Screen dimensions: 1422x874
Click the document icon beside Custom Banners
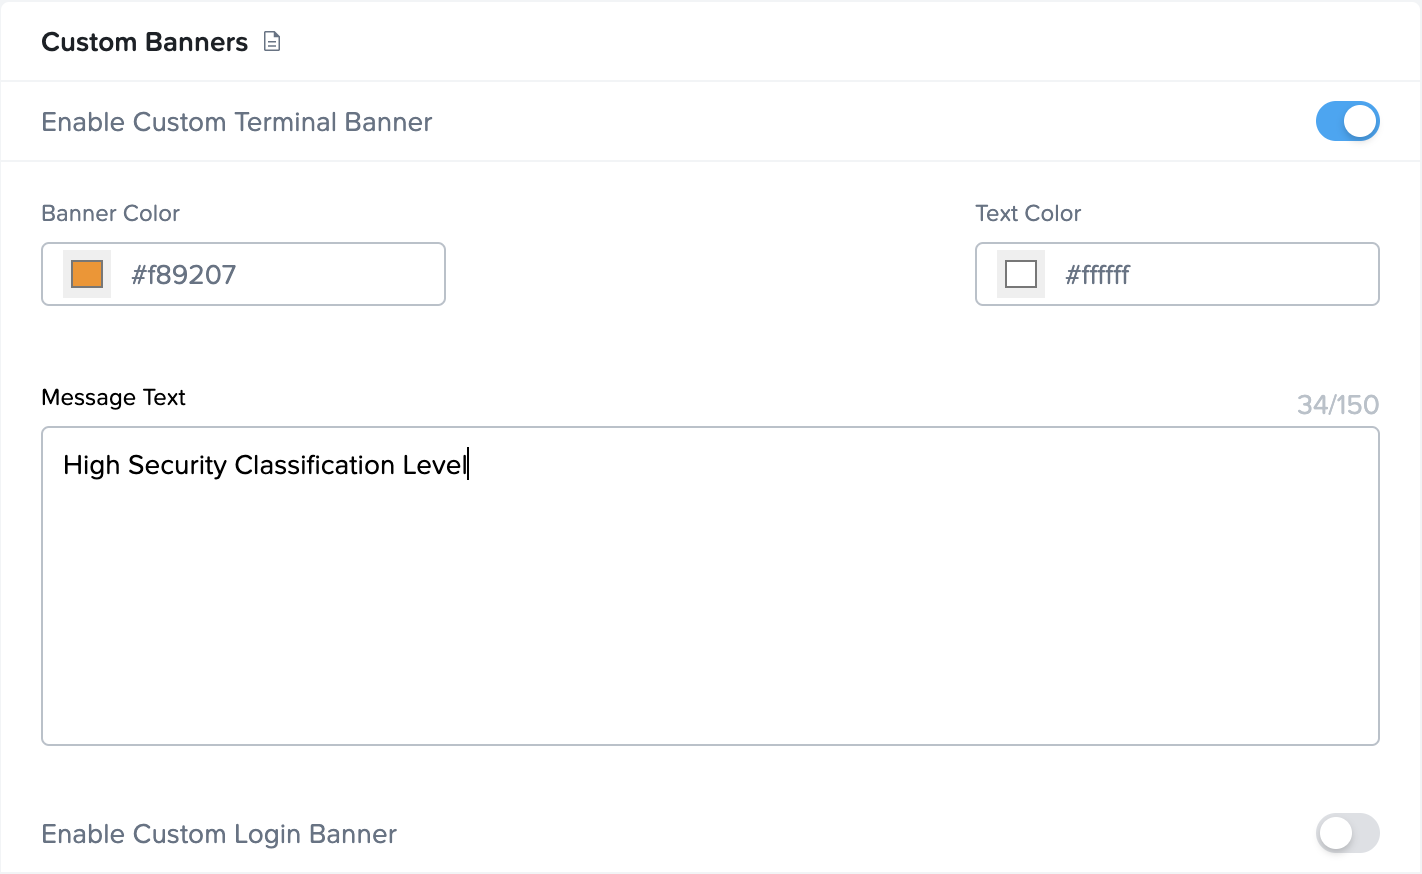[x=271, y=41]
